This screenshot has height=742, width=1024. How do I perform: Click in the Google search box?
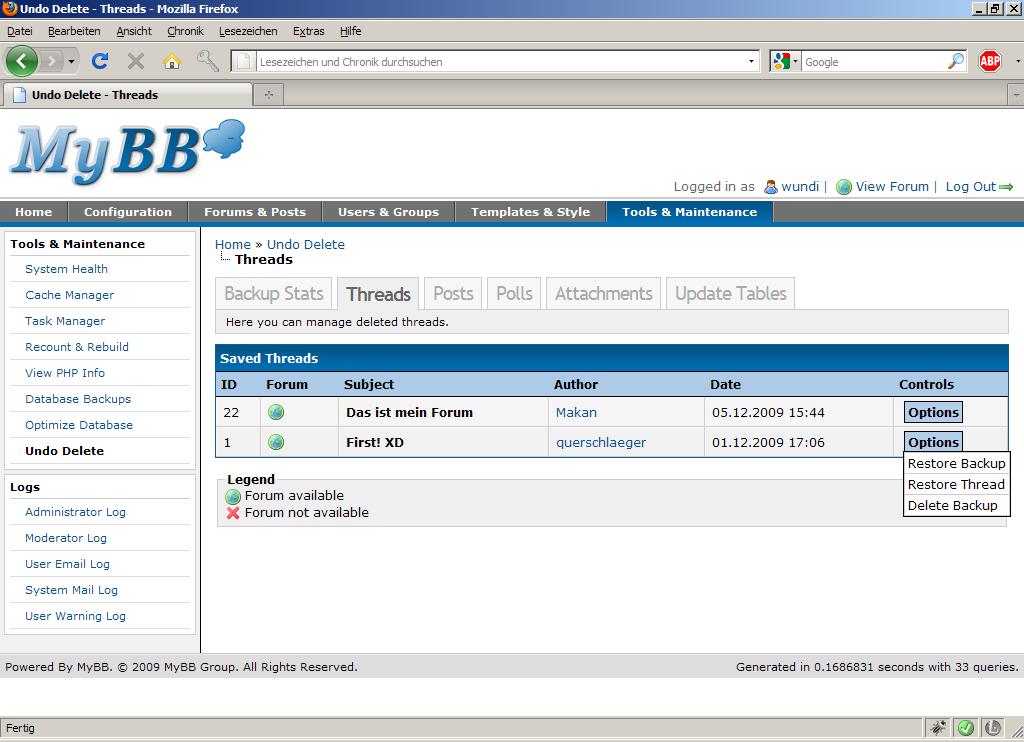tap(874, 61)
